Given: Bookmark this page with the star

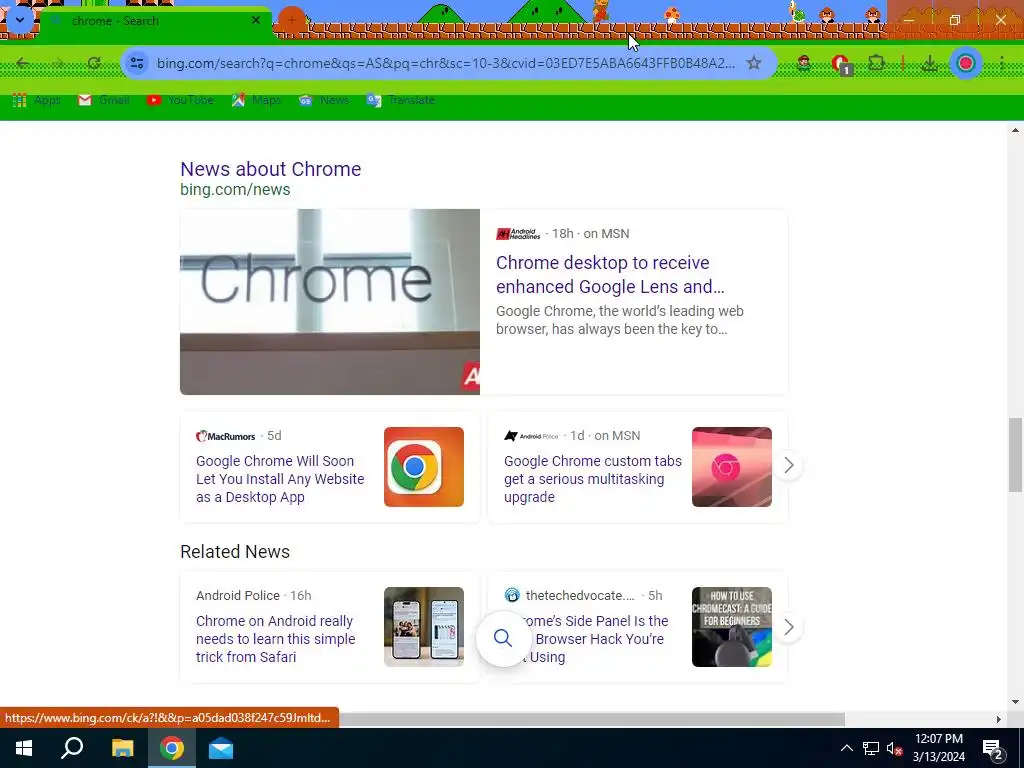Looking at the screenshot, I should pyautogui.click(x=754, y=63).
